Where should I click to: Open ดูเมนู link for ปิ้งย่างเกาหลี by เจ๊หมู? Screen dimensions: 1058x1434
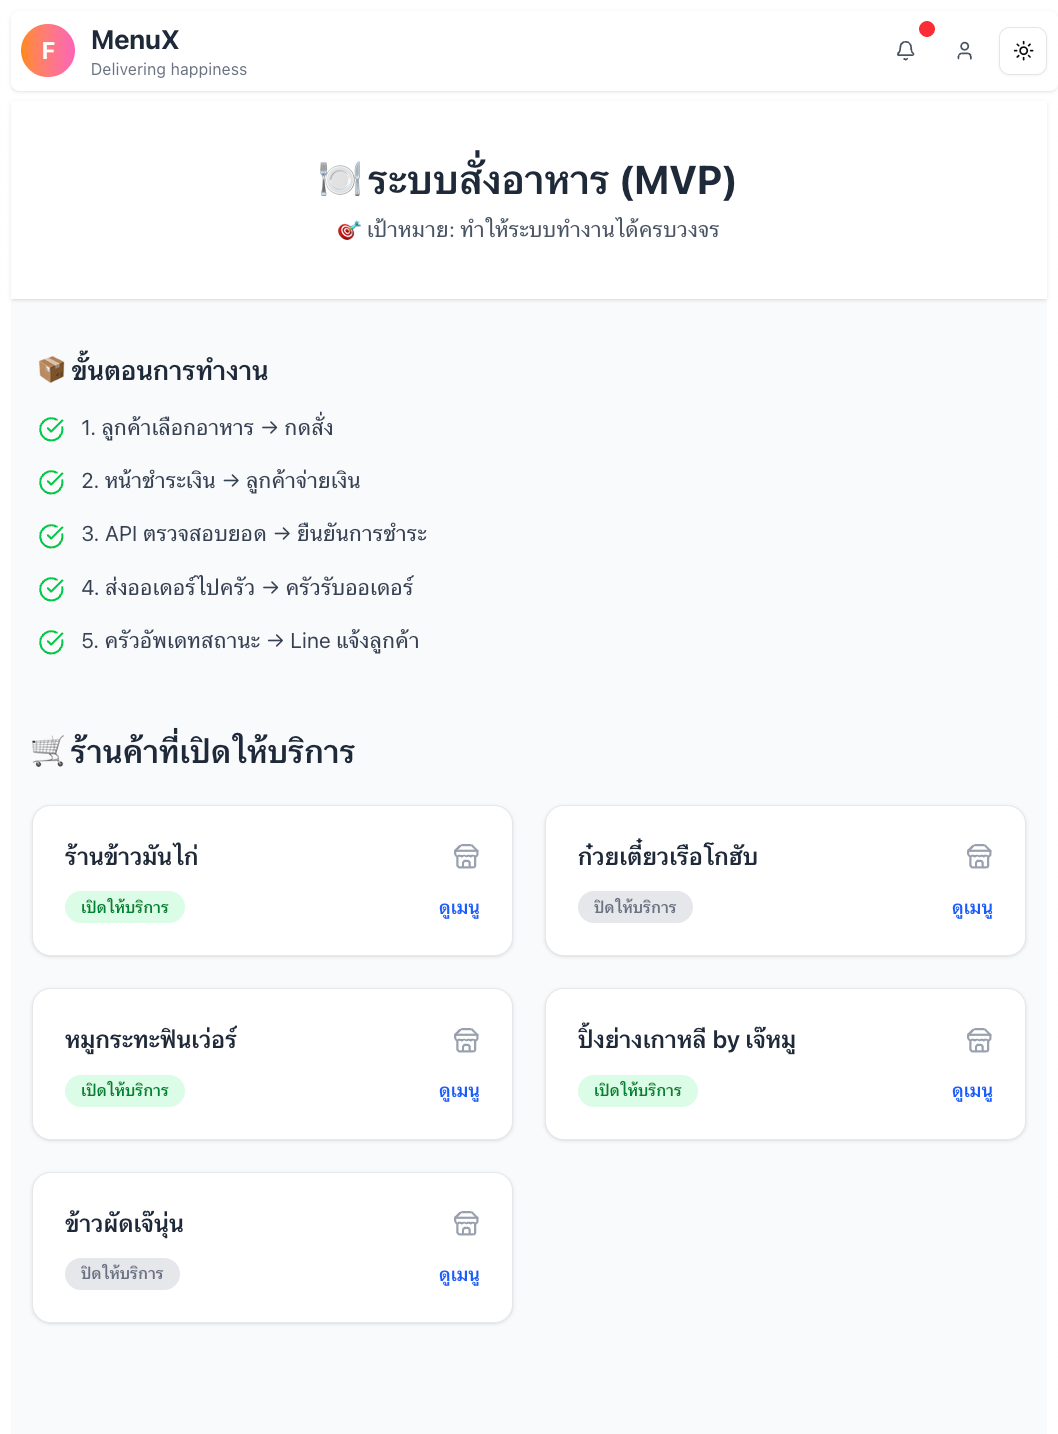click(972, 1091)
